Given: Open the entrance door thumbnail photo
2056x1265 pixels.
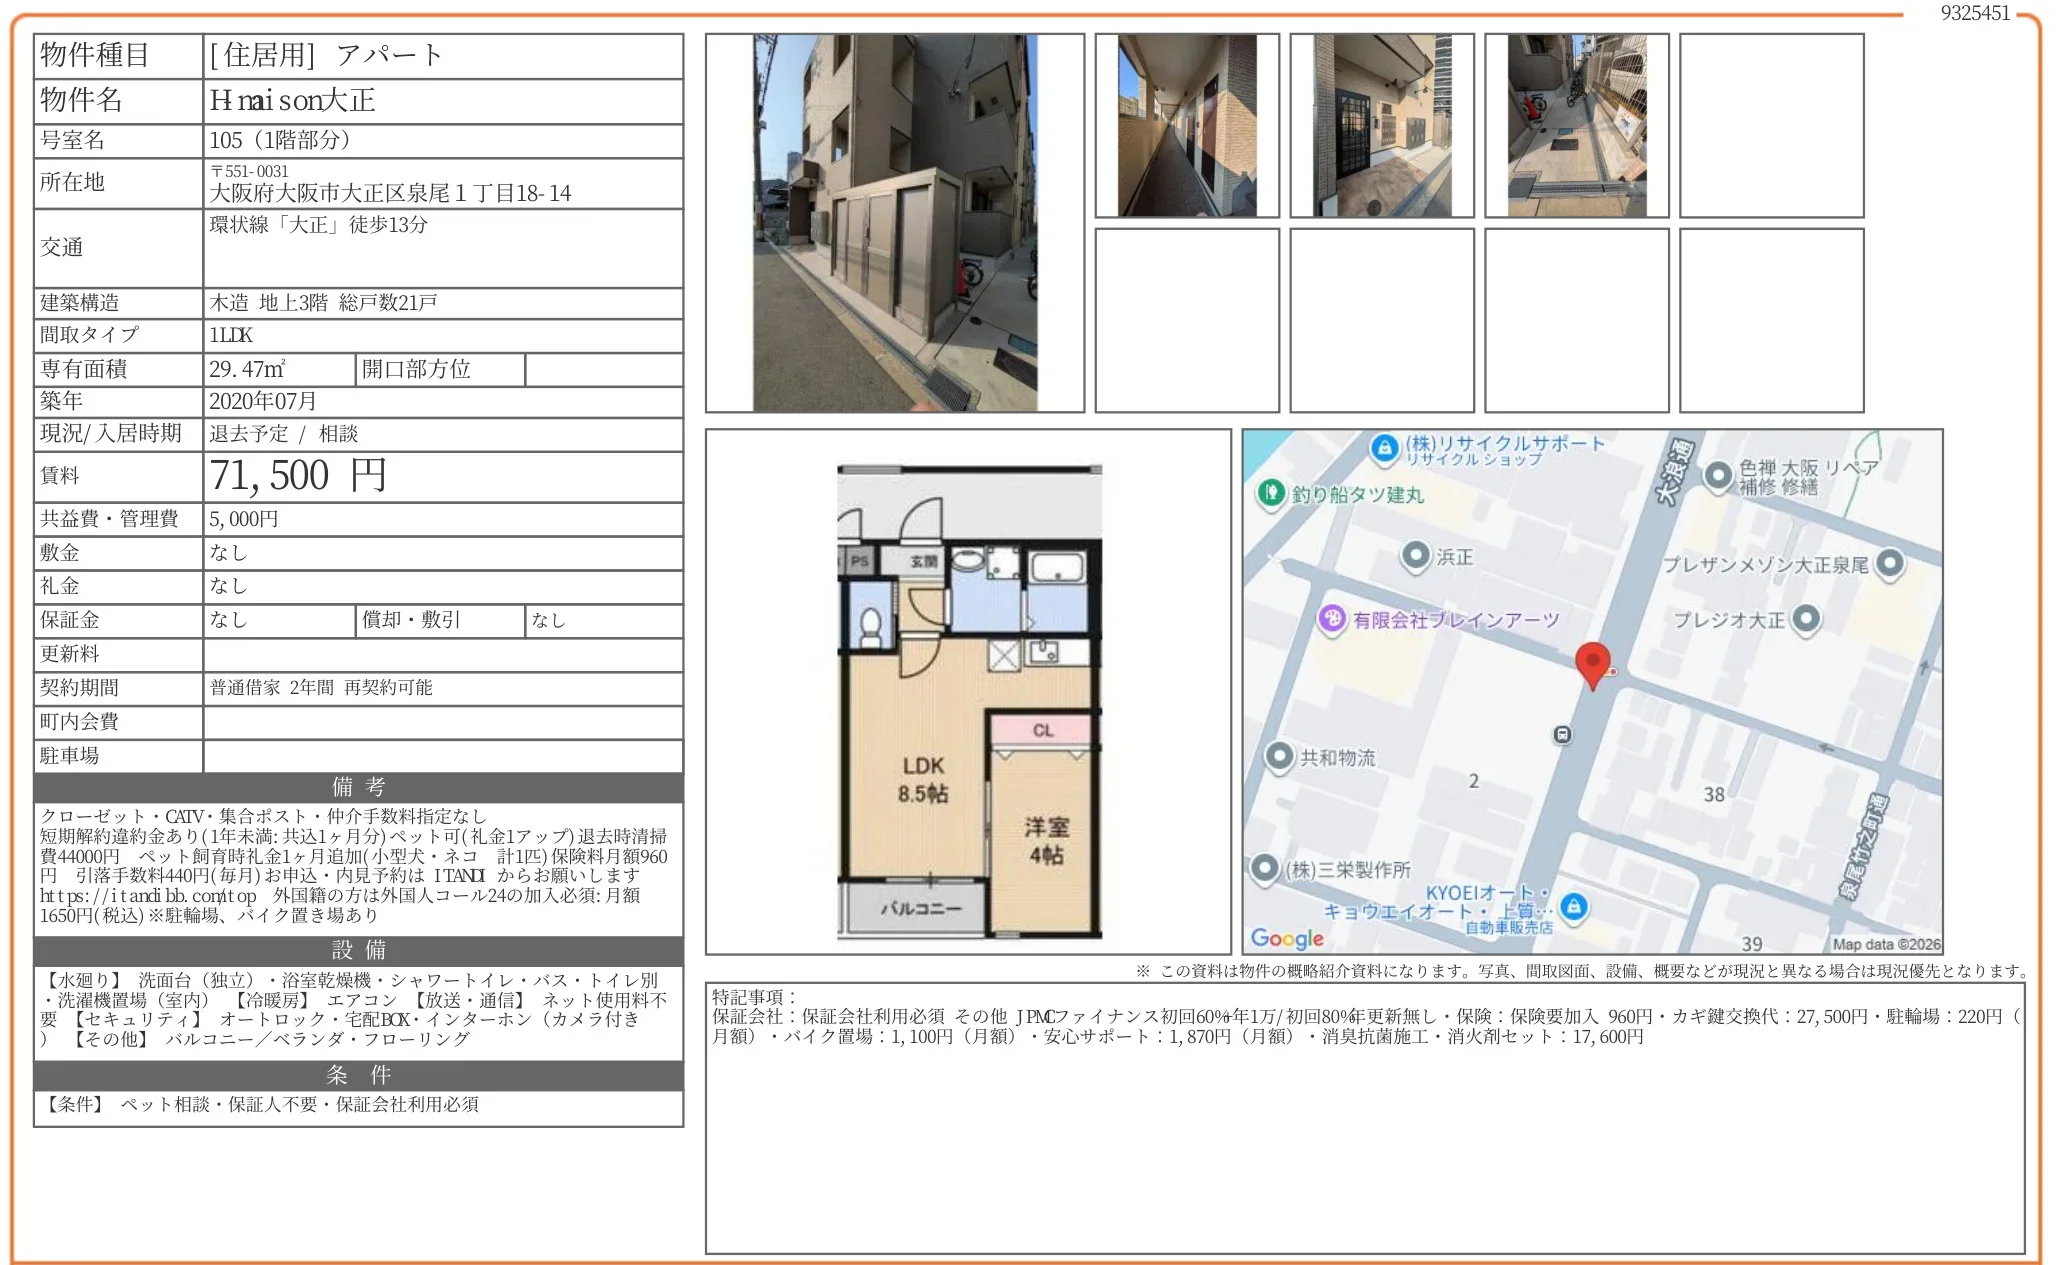Looking at the screenshot, I should (x=1381, y=126).
